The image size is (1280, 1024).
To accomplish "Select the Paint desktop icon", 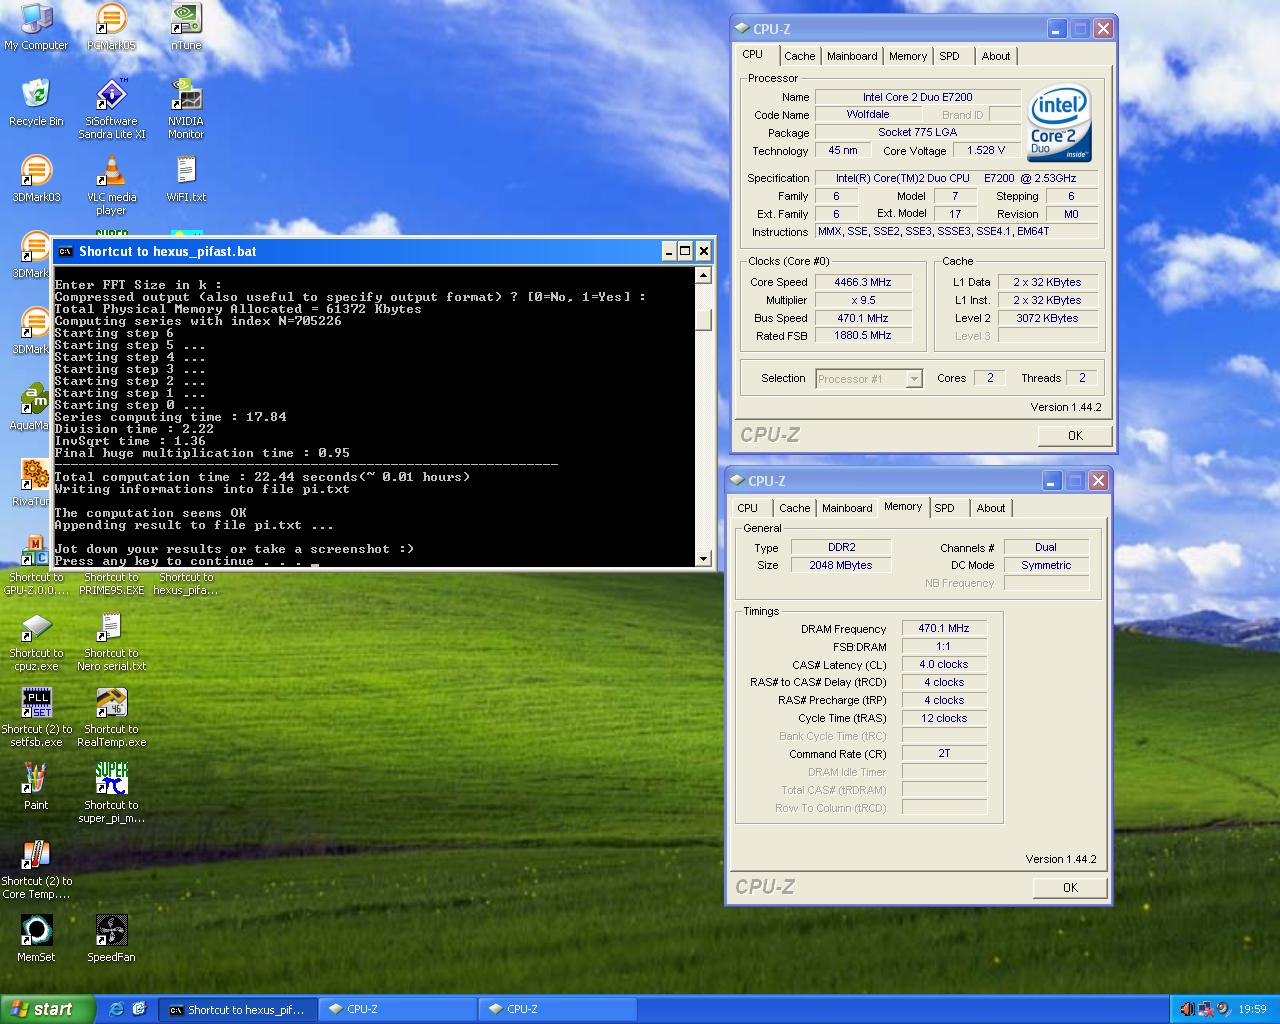I will [x=36, y=787].
